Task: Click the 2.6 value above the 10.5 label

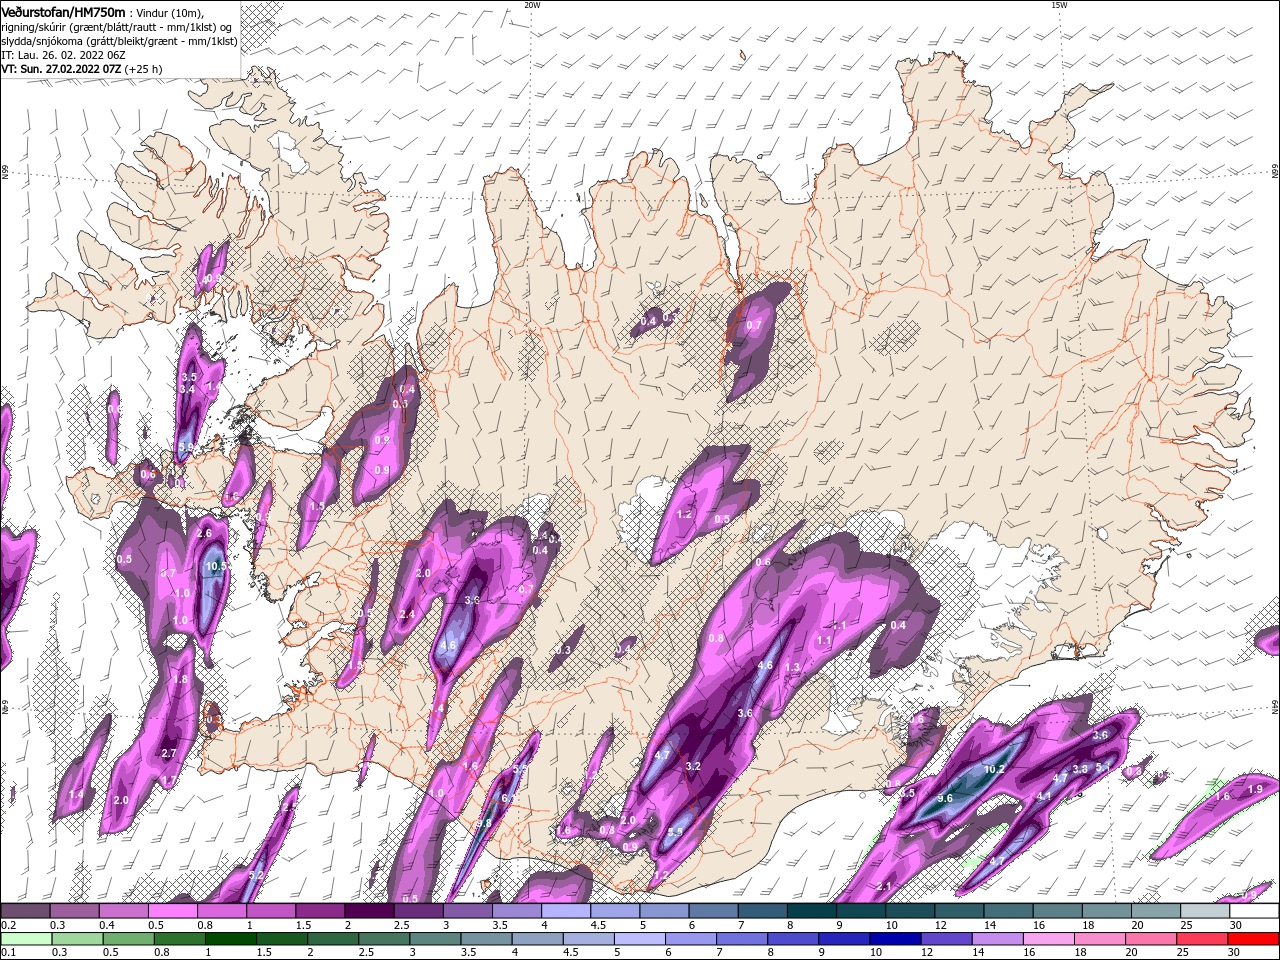Action: point(205,534)
